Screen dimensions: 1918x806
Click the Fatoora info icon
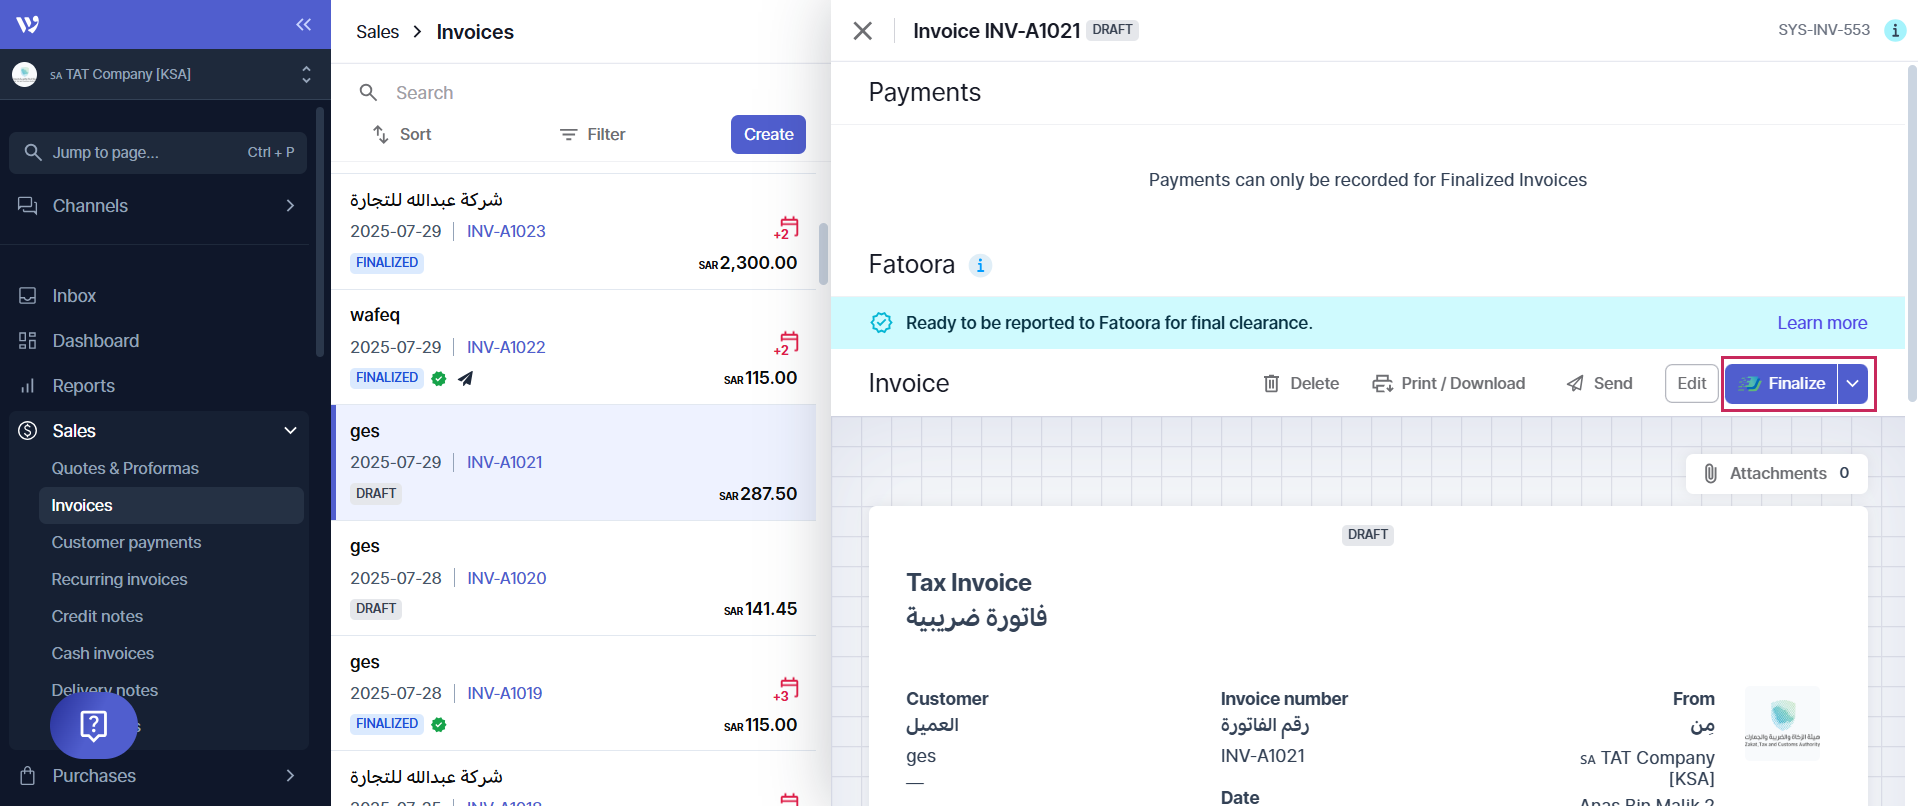[980, 265]
